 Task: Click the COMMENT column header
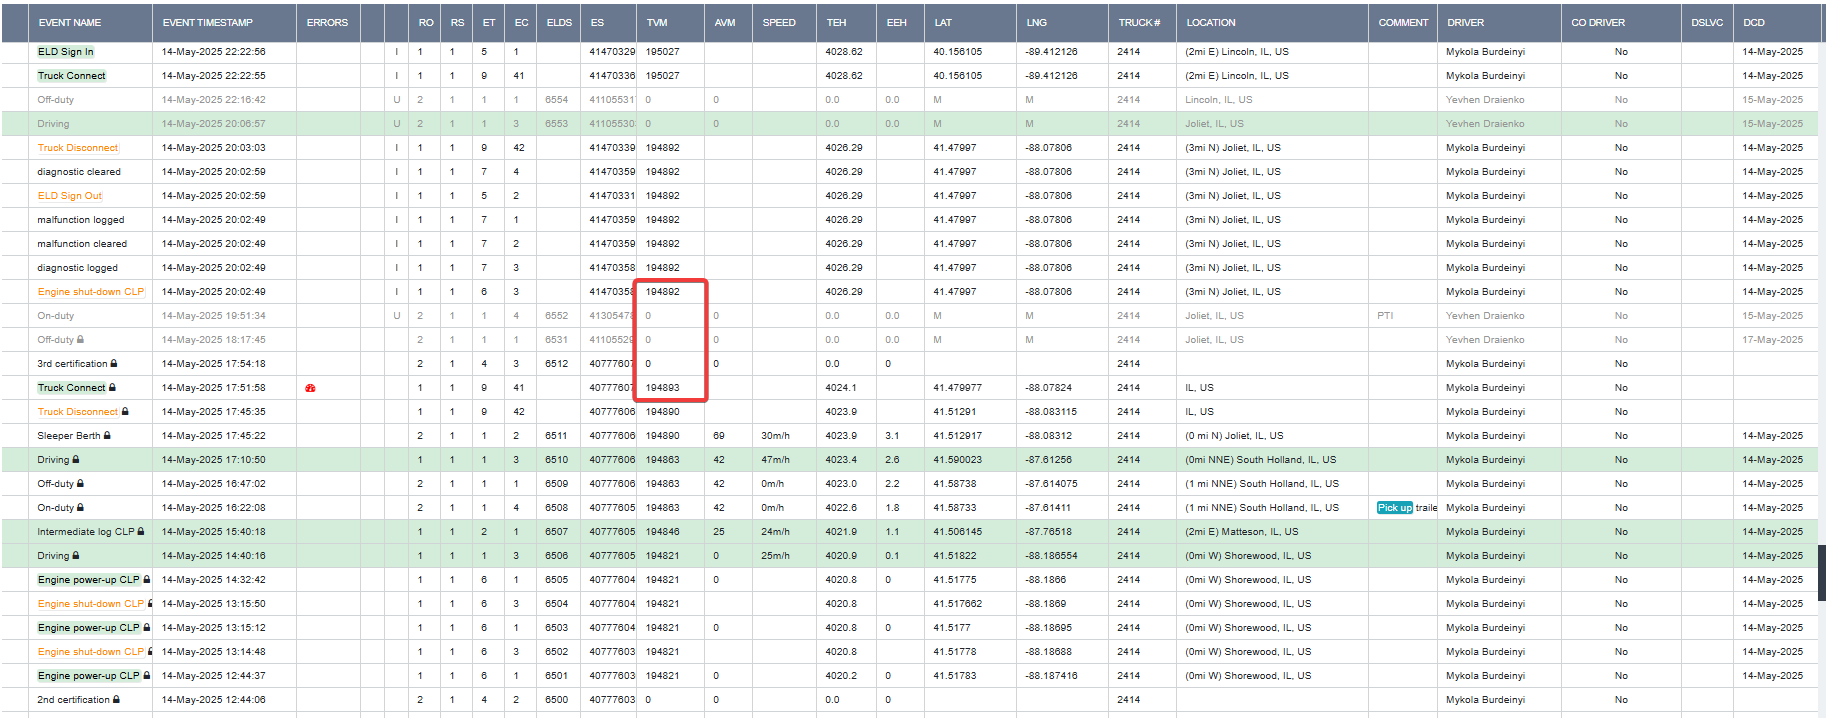coord(1403,22)
